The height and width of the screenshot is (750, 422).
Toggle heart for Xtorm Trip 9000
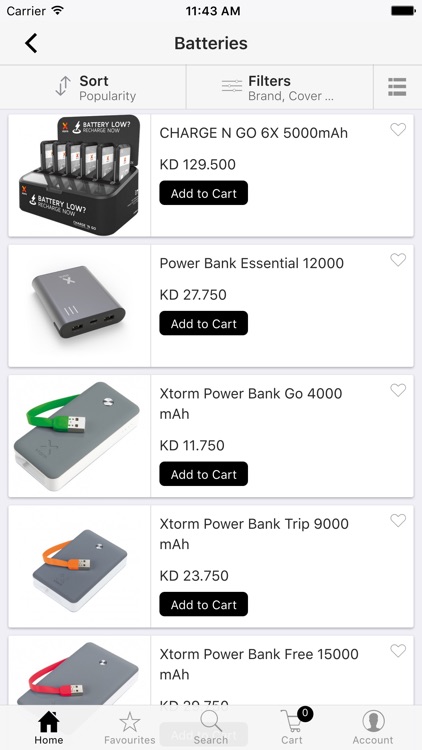[x=398, y=520]
